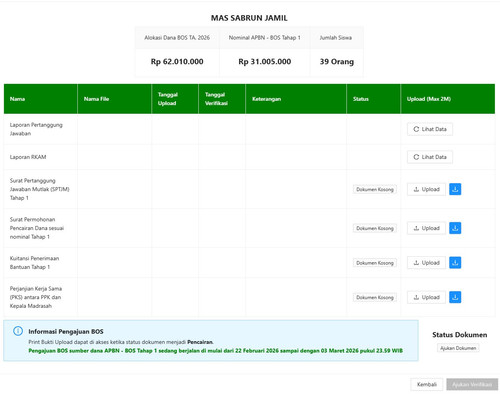Screen dimensions: 500x394
Task: Click the Kembali button
Action: [x=427, y=384]
